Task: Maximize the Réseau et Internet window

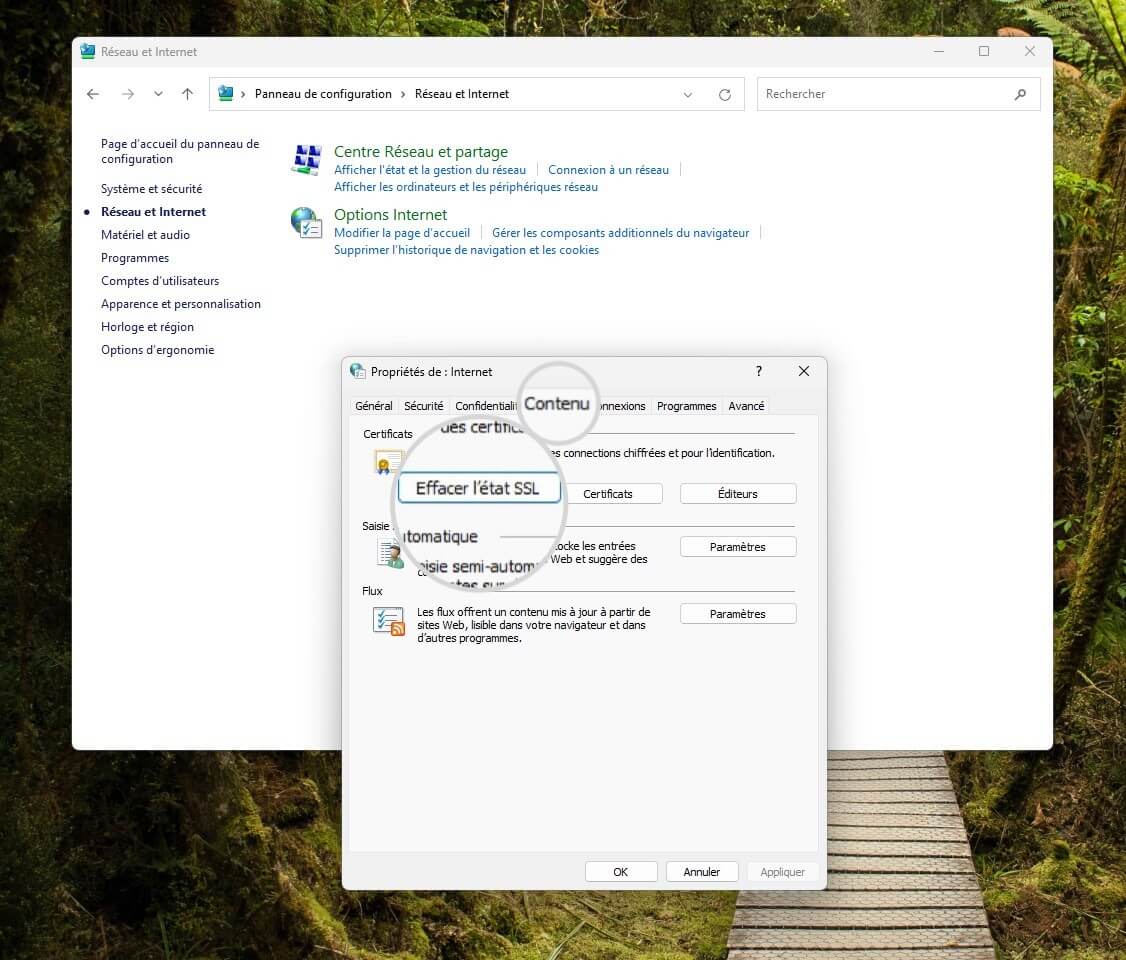Action: (984, 51)
